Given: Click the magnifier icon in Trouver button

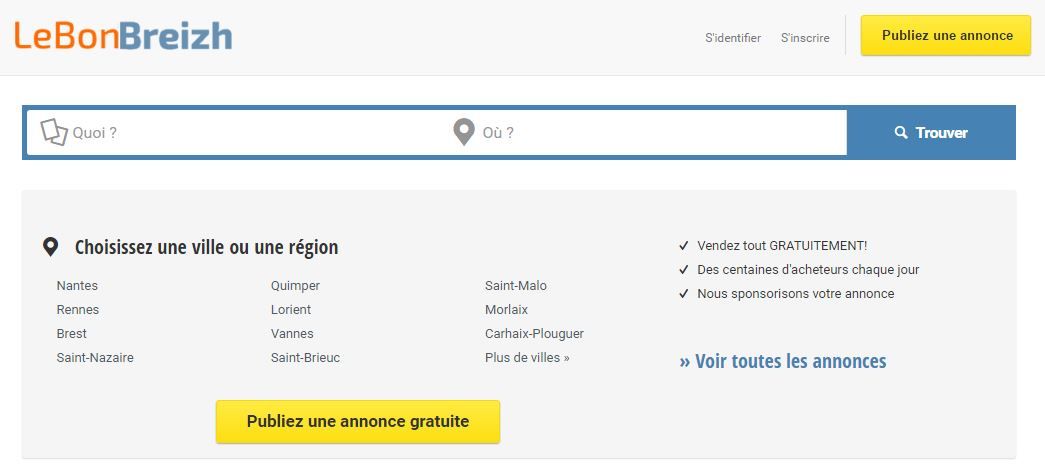Looking at the screenshot, I should tap(901, 132).
